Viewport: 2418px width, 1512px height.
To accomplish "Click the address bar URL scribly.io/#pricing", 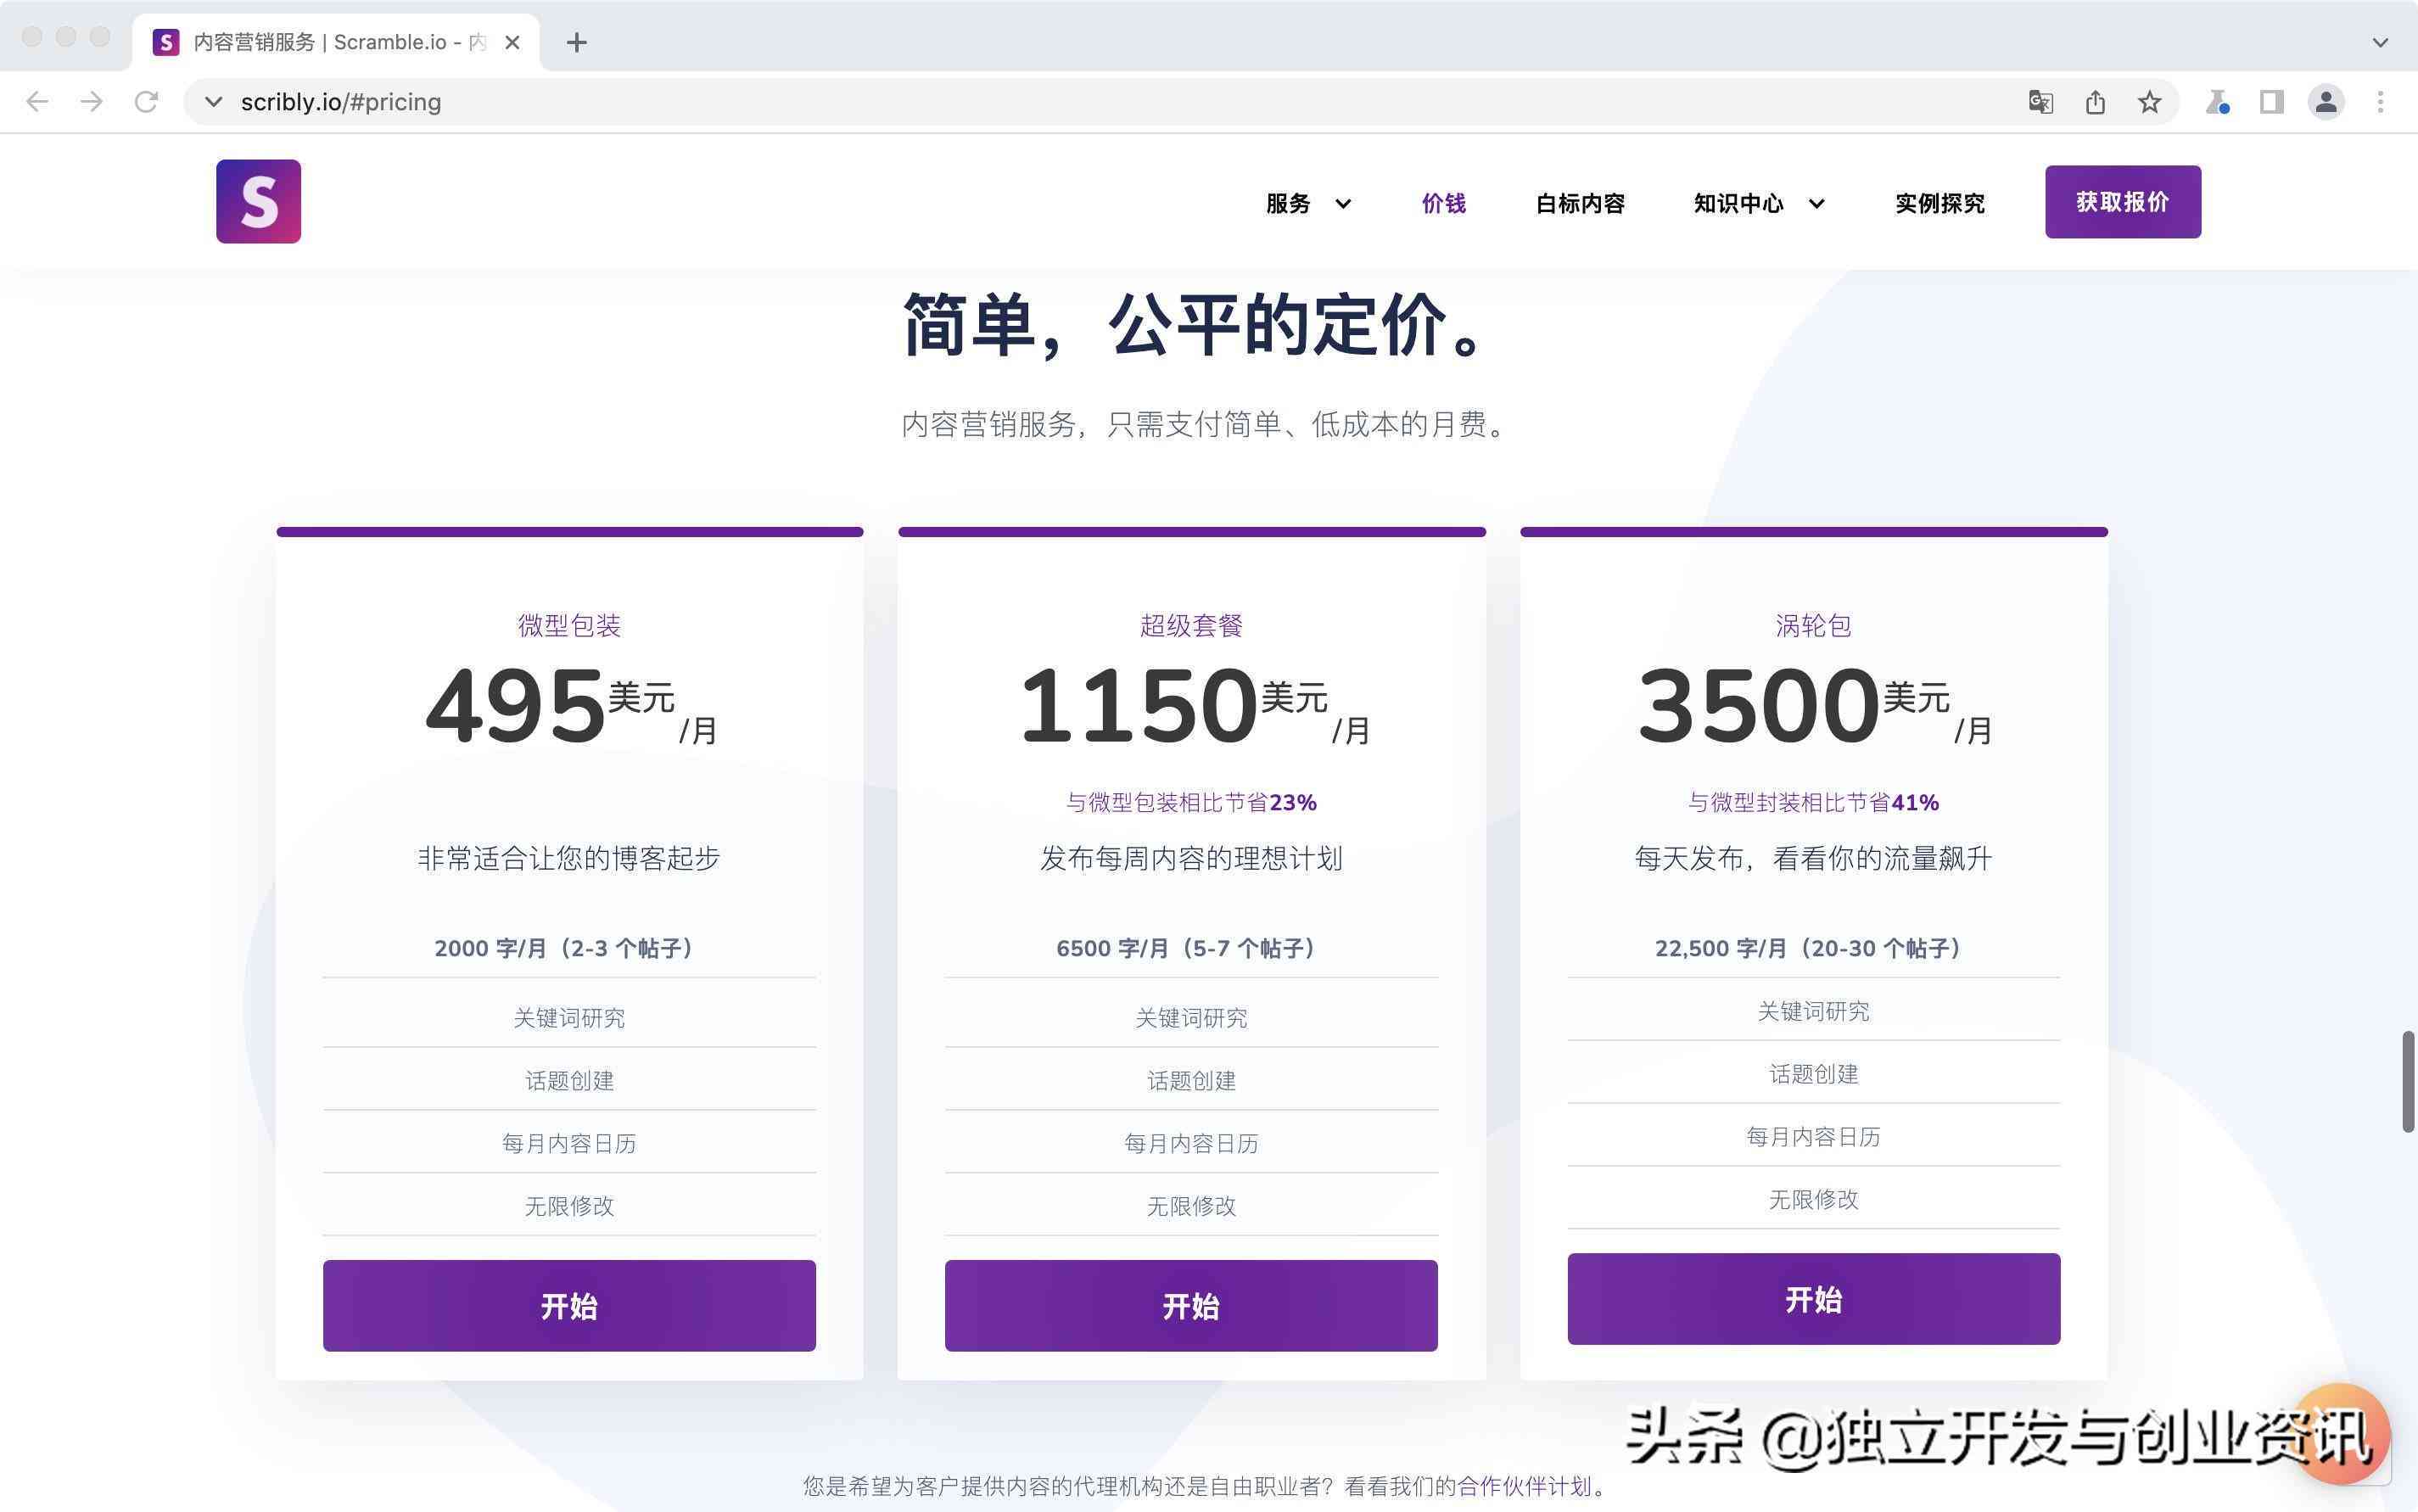I will pos(341,102).
